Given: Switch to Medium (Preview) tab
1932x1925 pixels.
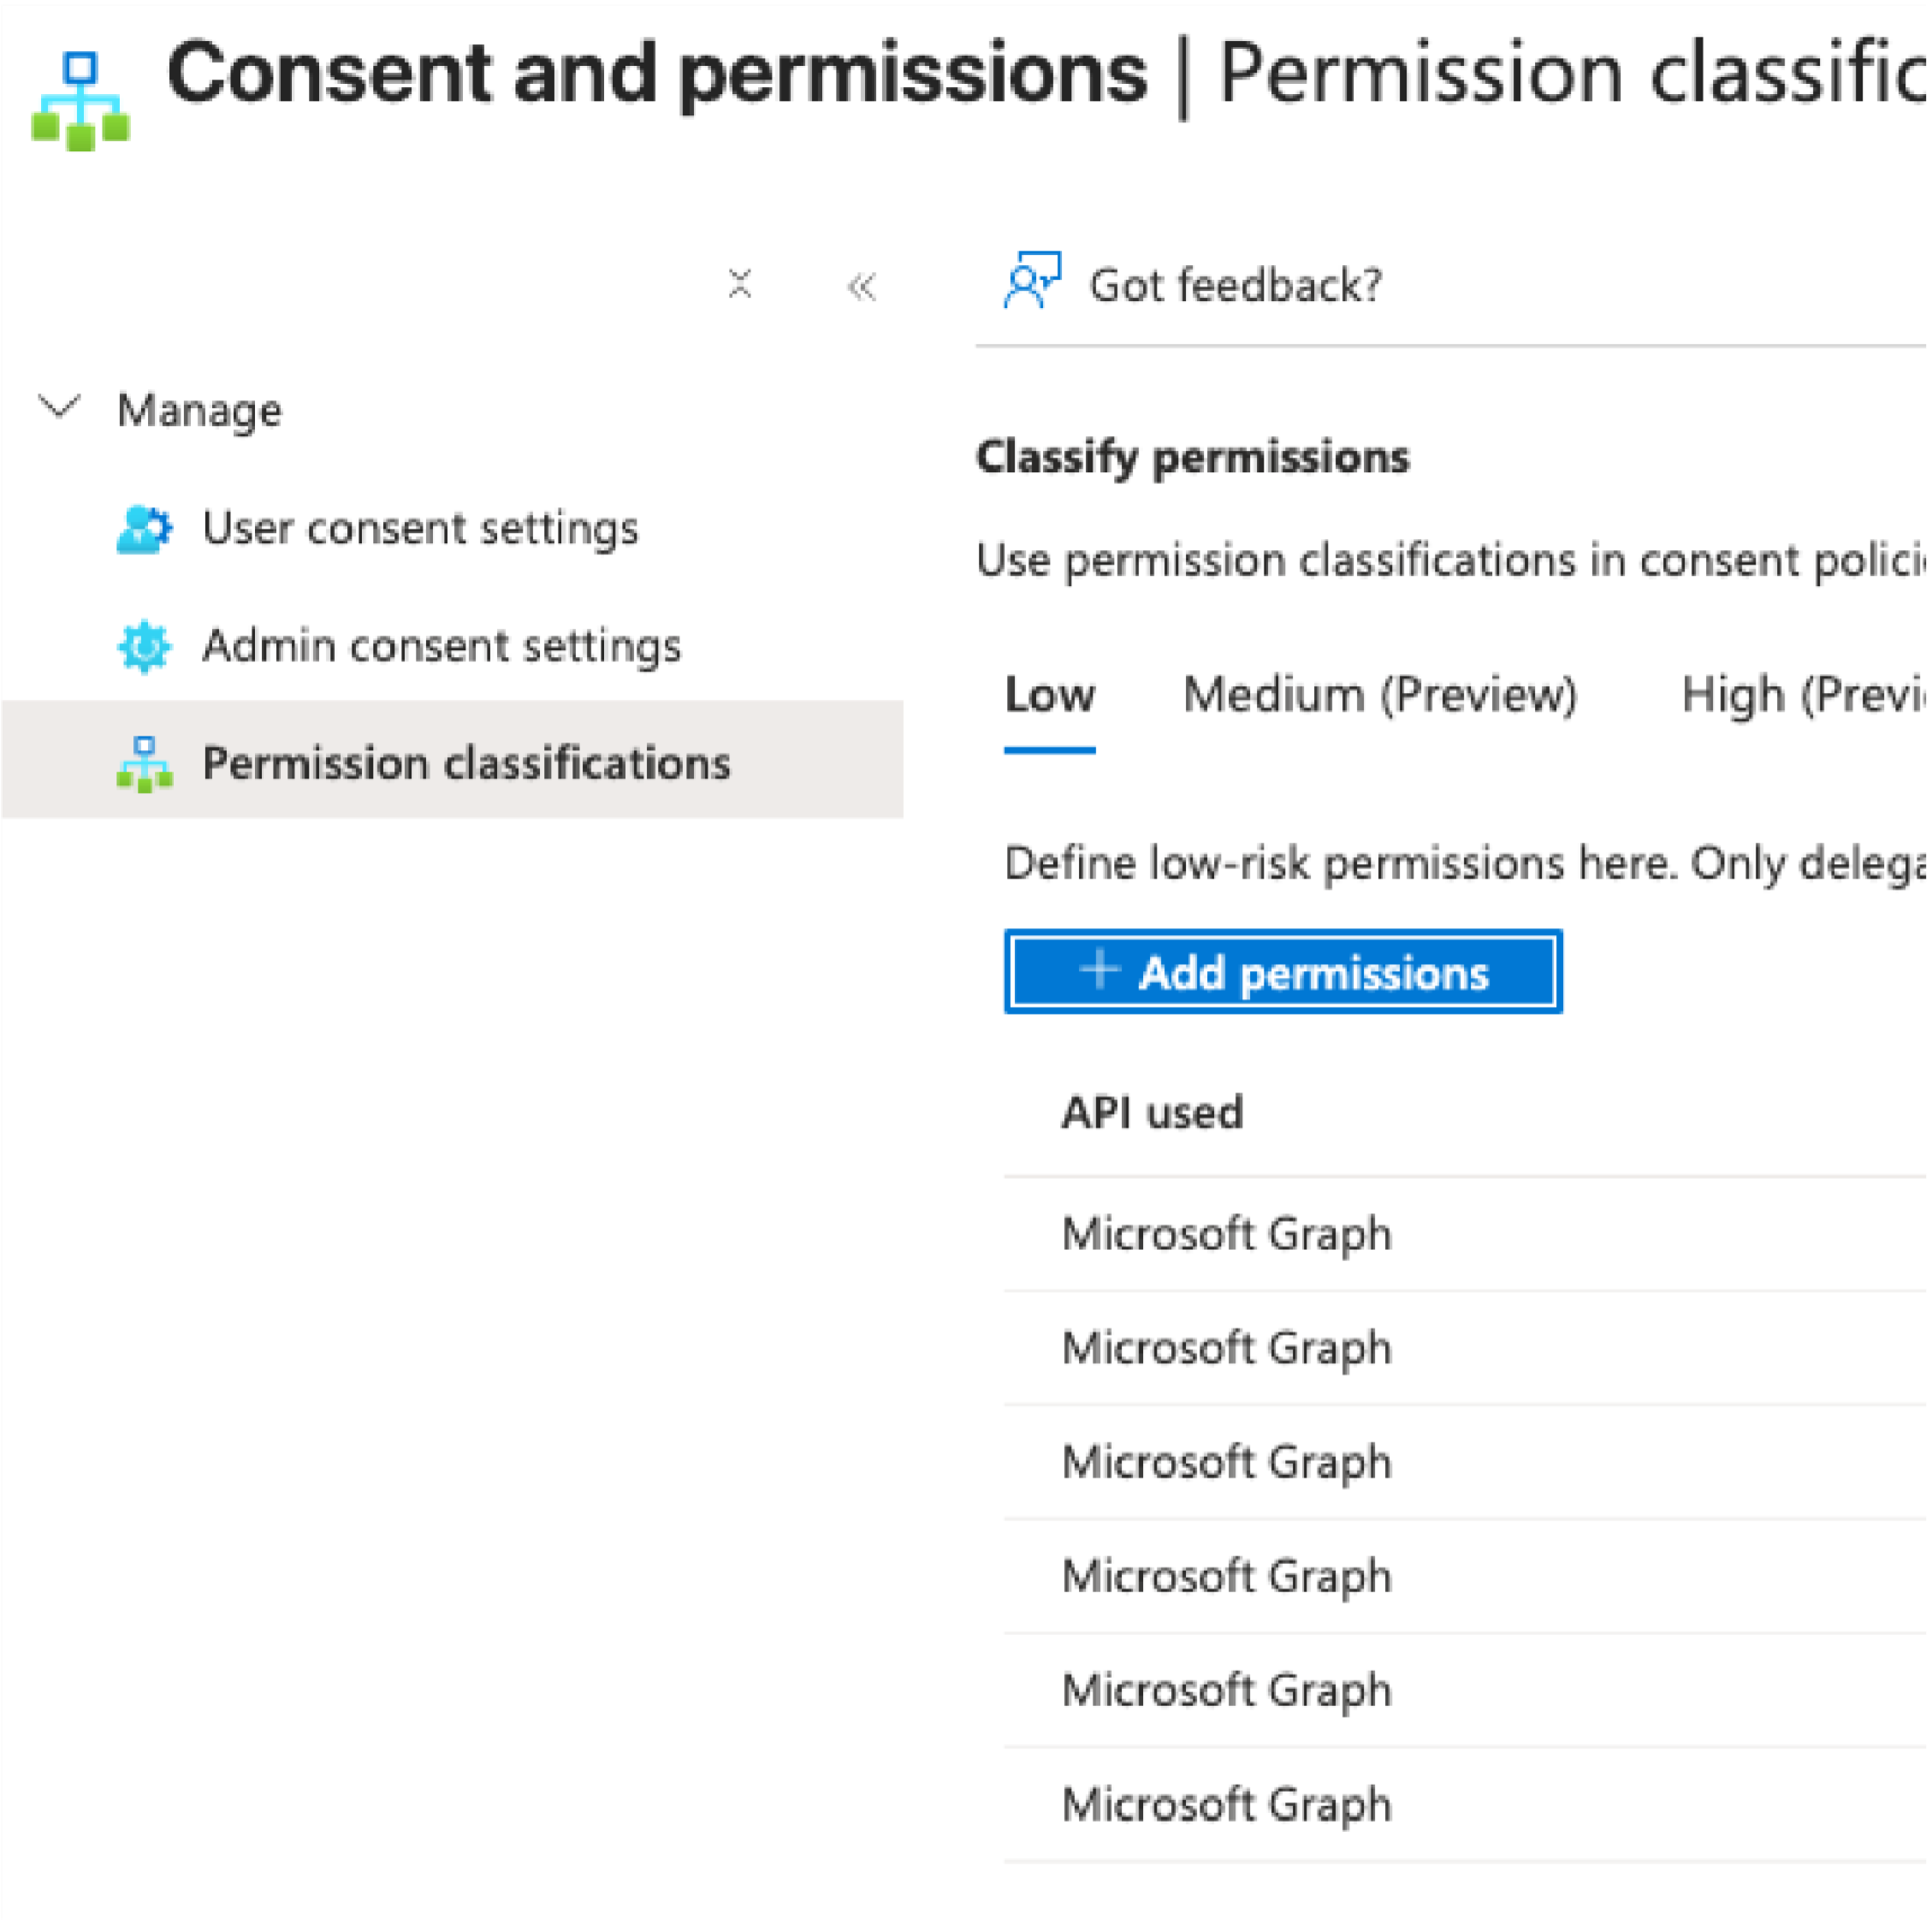Looking at the screenshot, I should 1379,695.
